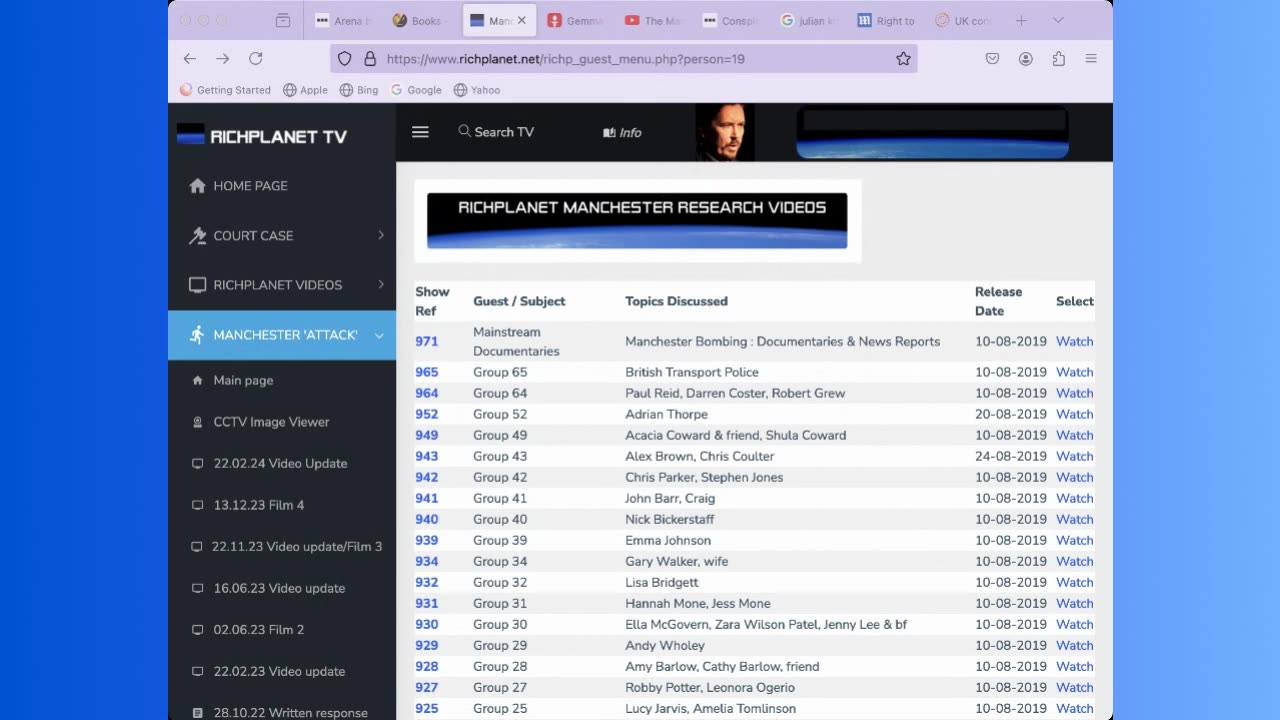1280x720 pixels.
Task: Click the Search TV magnifier icon
Action: pos(465,131)
